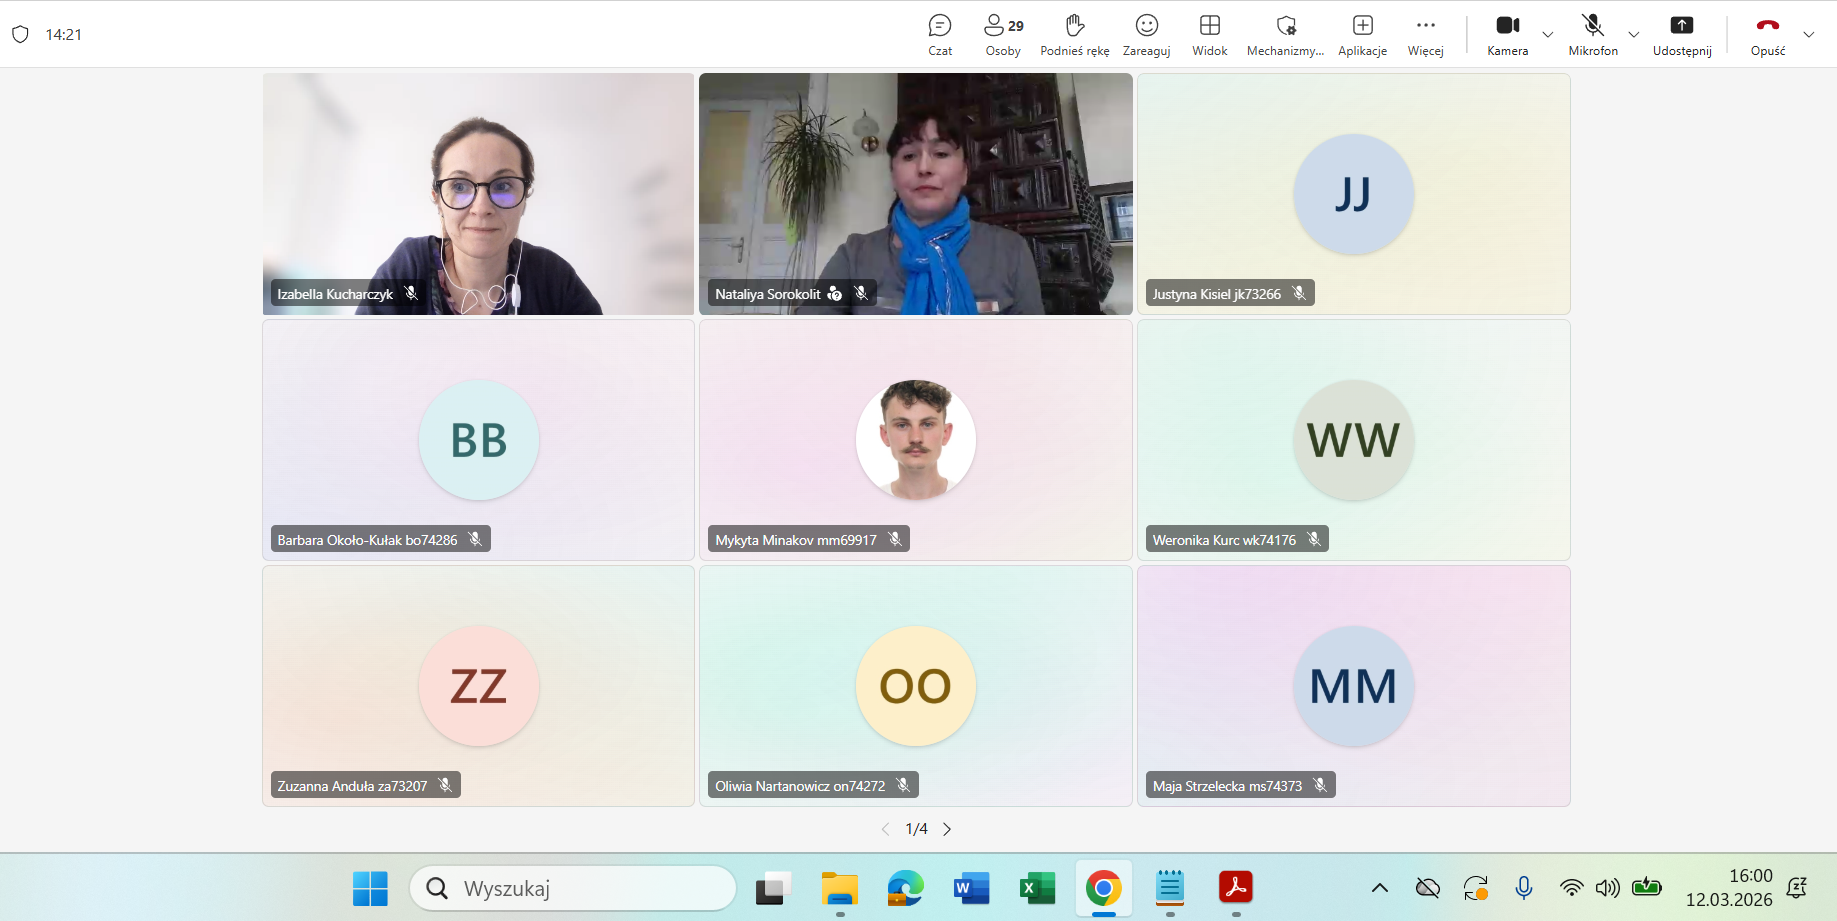This screenshot has width=1837, height=921.
Task: Unmute the Mikrofon microphone
Action: (x=1592, y=35)
